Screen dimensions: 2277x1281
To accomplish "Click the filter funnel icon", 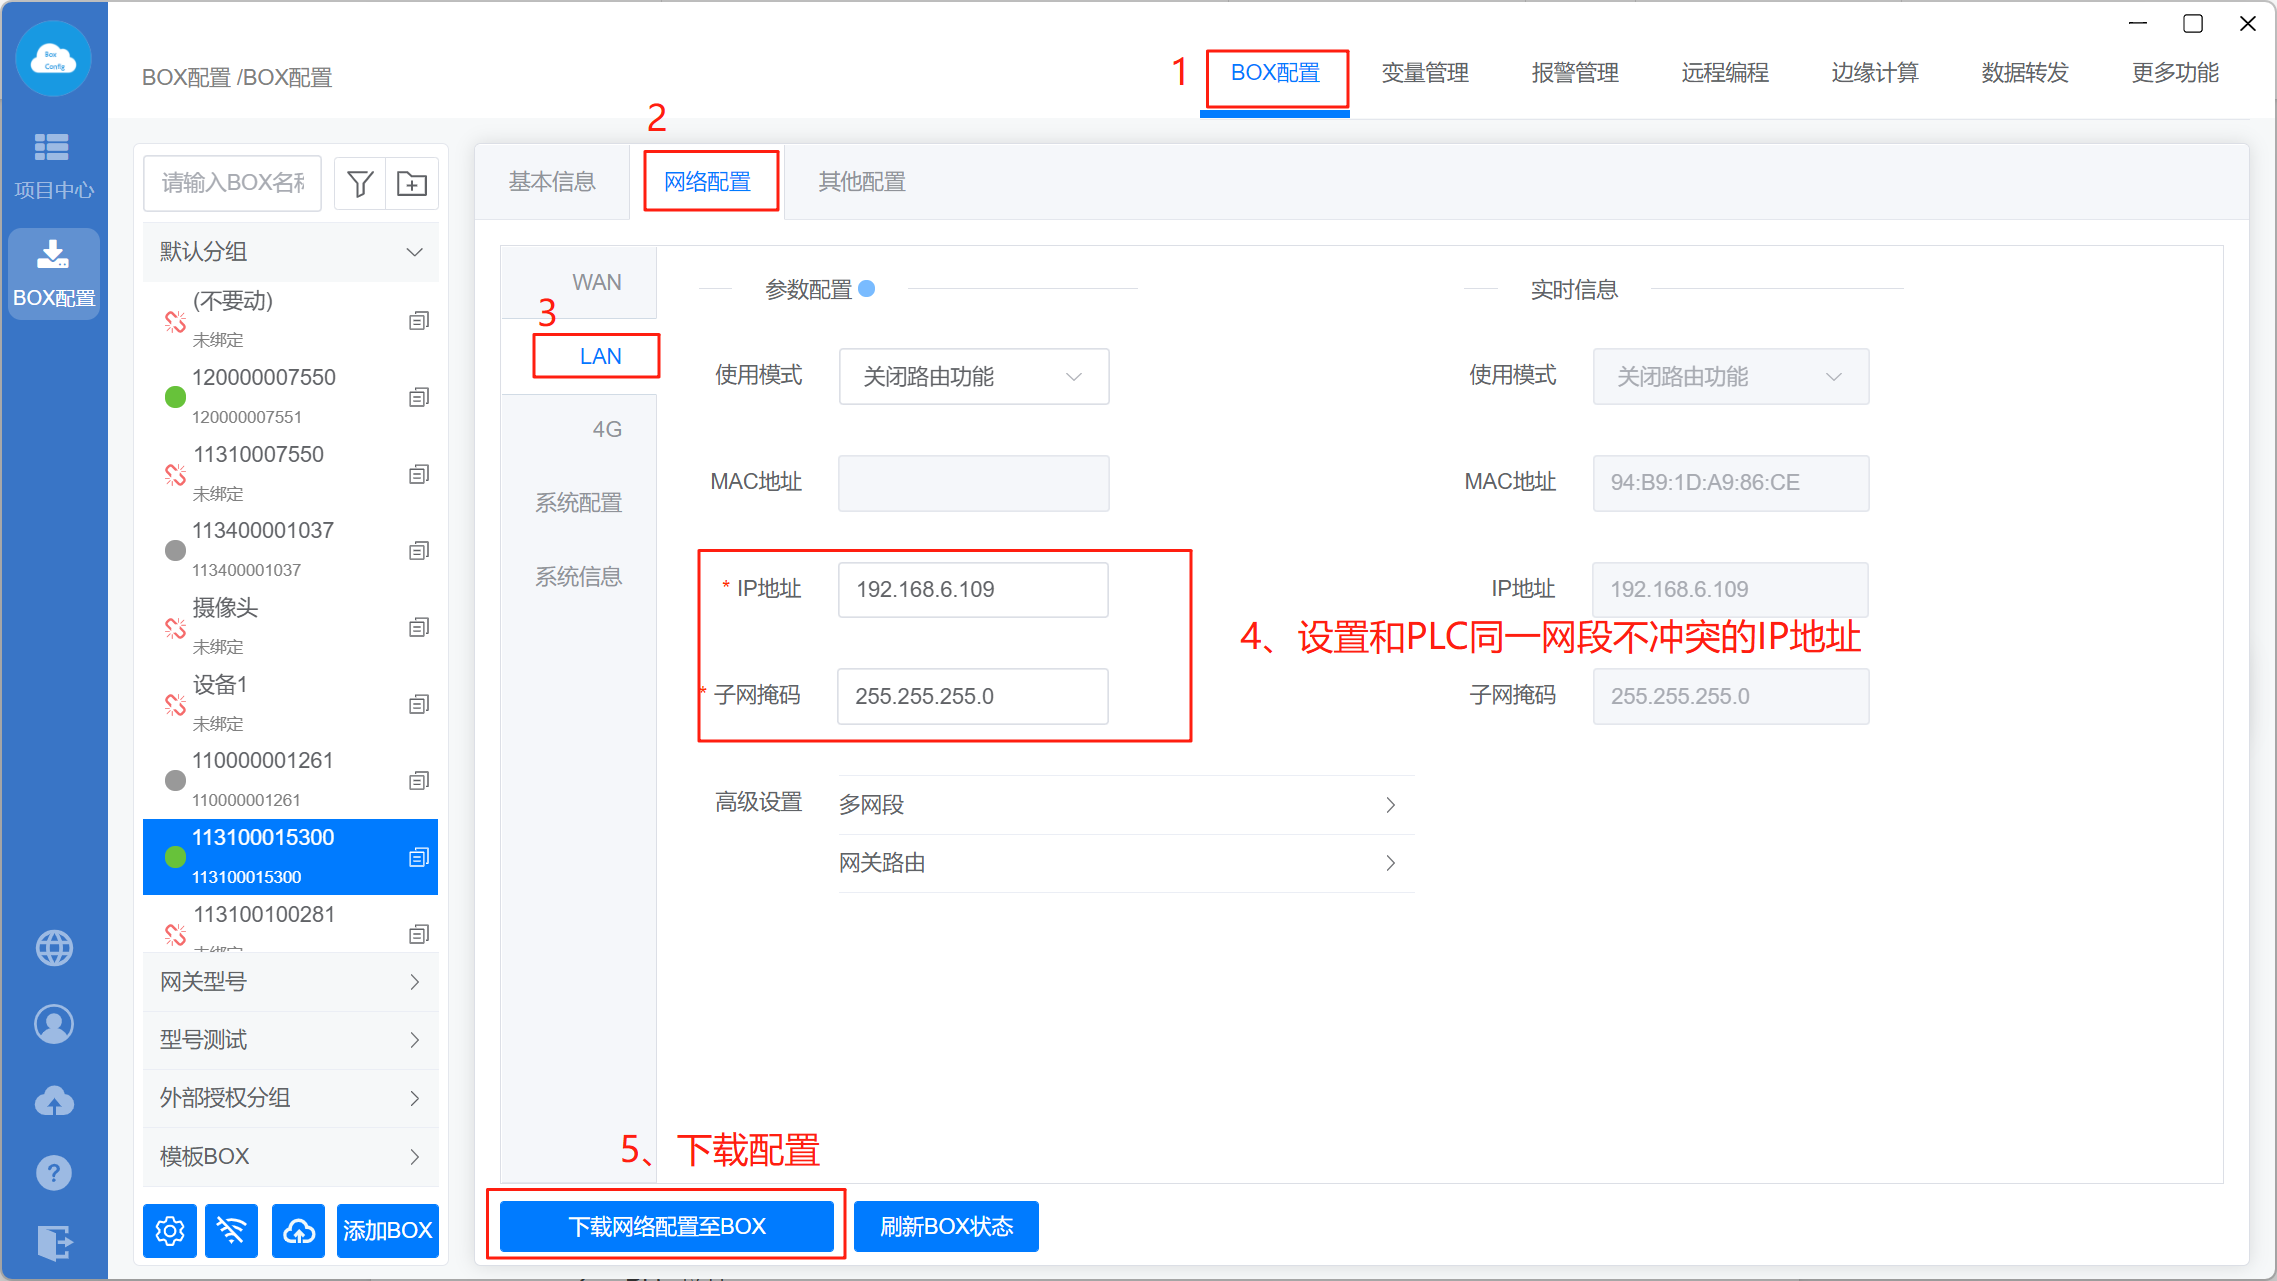I will pyautogui.click(x=360, y=184).
